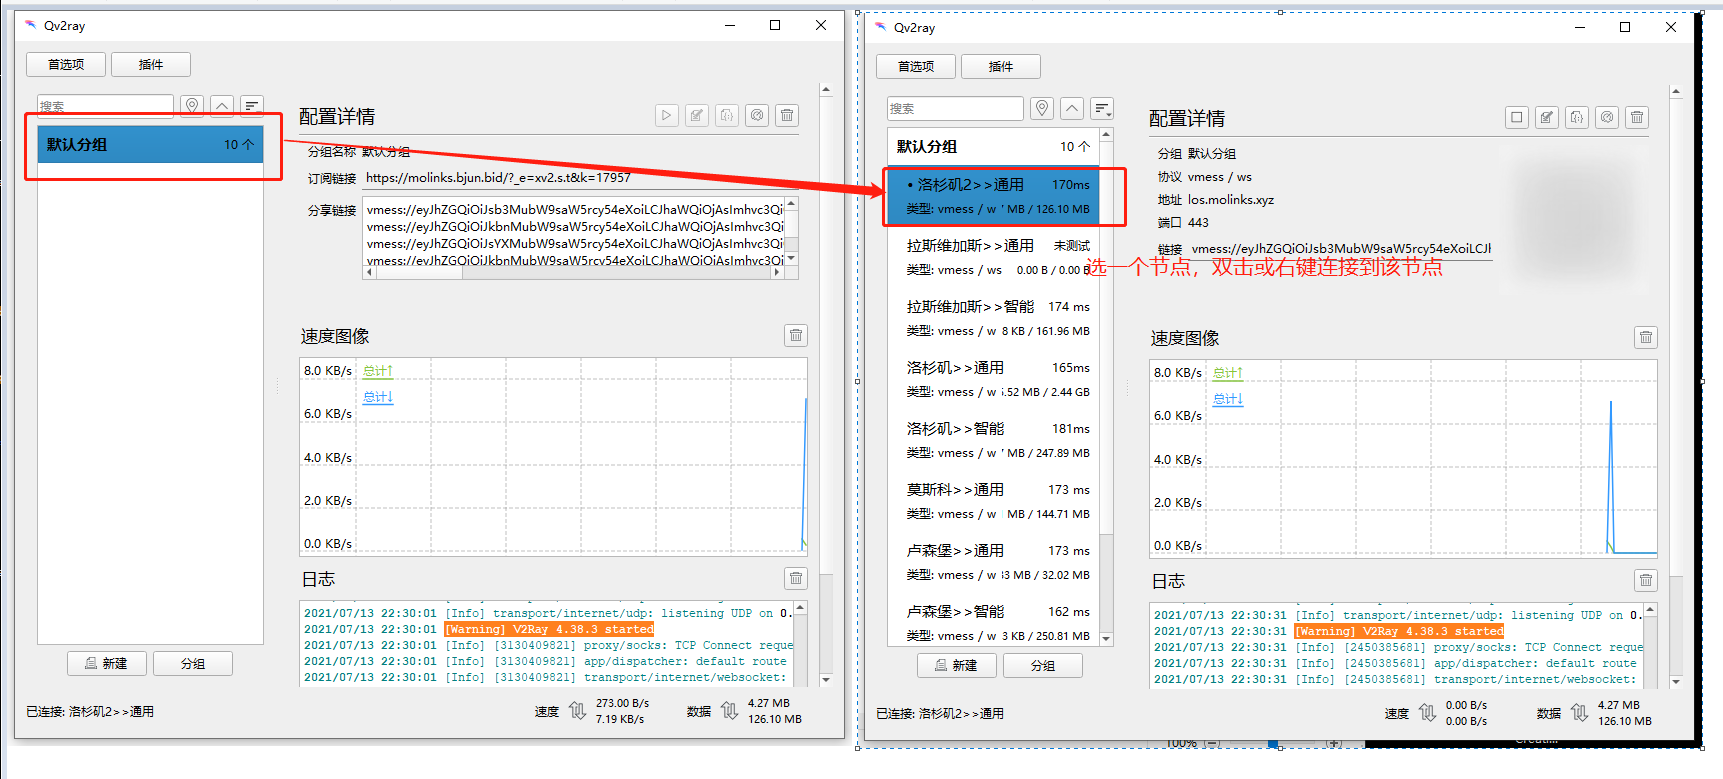The image size is (1723, 779).
Task: Click the 分组 button in right window
Action: click(x=1042, y=666)
